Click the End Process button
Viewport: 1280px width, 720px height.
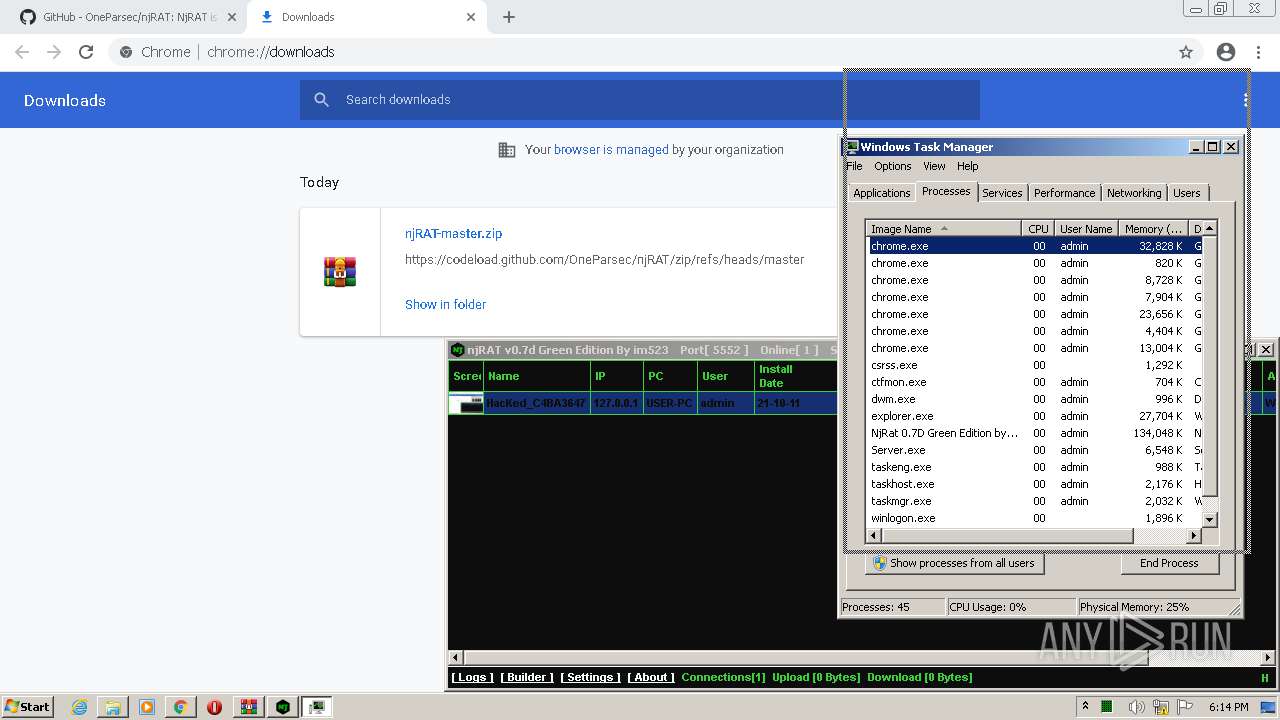point(1169,563)
